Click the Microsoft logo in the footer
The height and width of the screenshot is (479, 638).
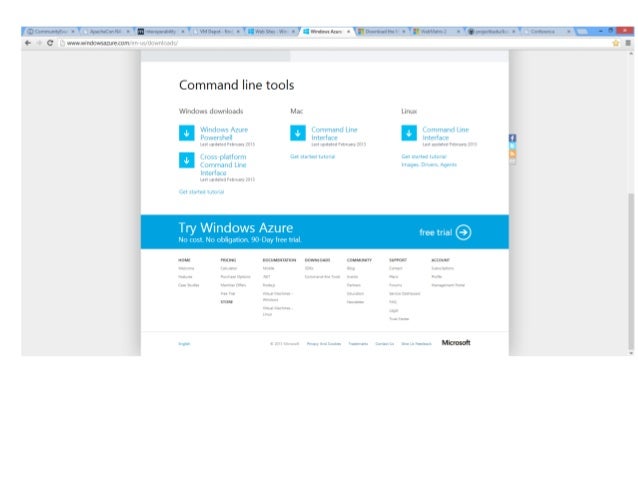456,343
